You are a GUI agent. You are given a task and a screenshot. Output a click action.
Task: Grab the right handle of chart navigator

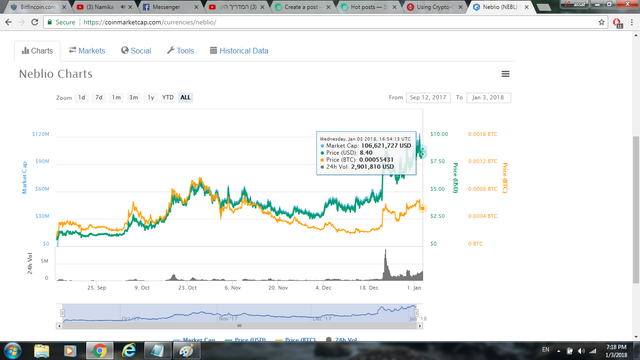[x=416, y=313]
